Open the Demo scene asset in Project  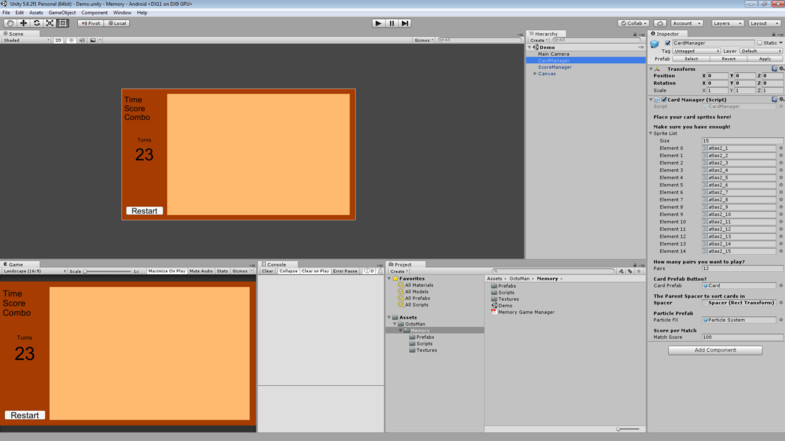click(502, 305)
